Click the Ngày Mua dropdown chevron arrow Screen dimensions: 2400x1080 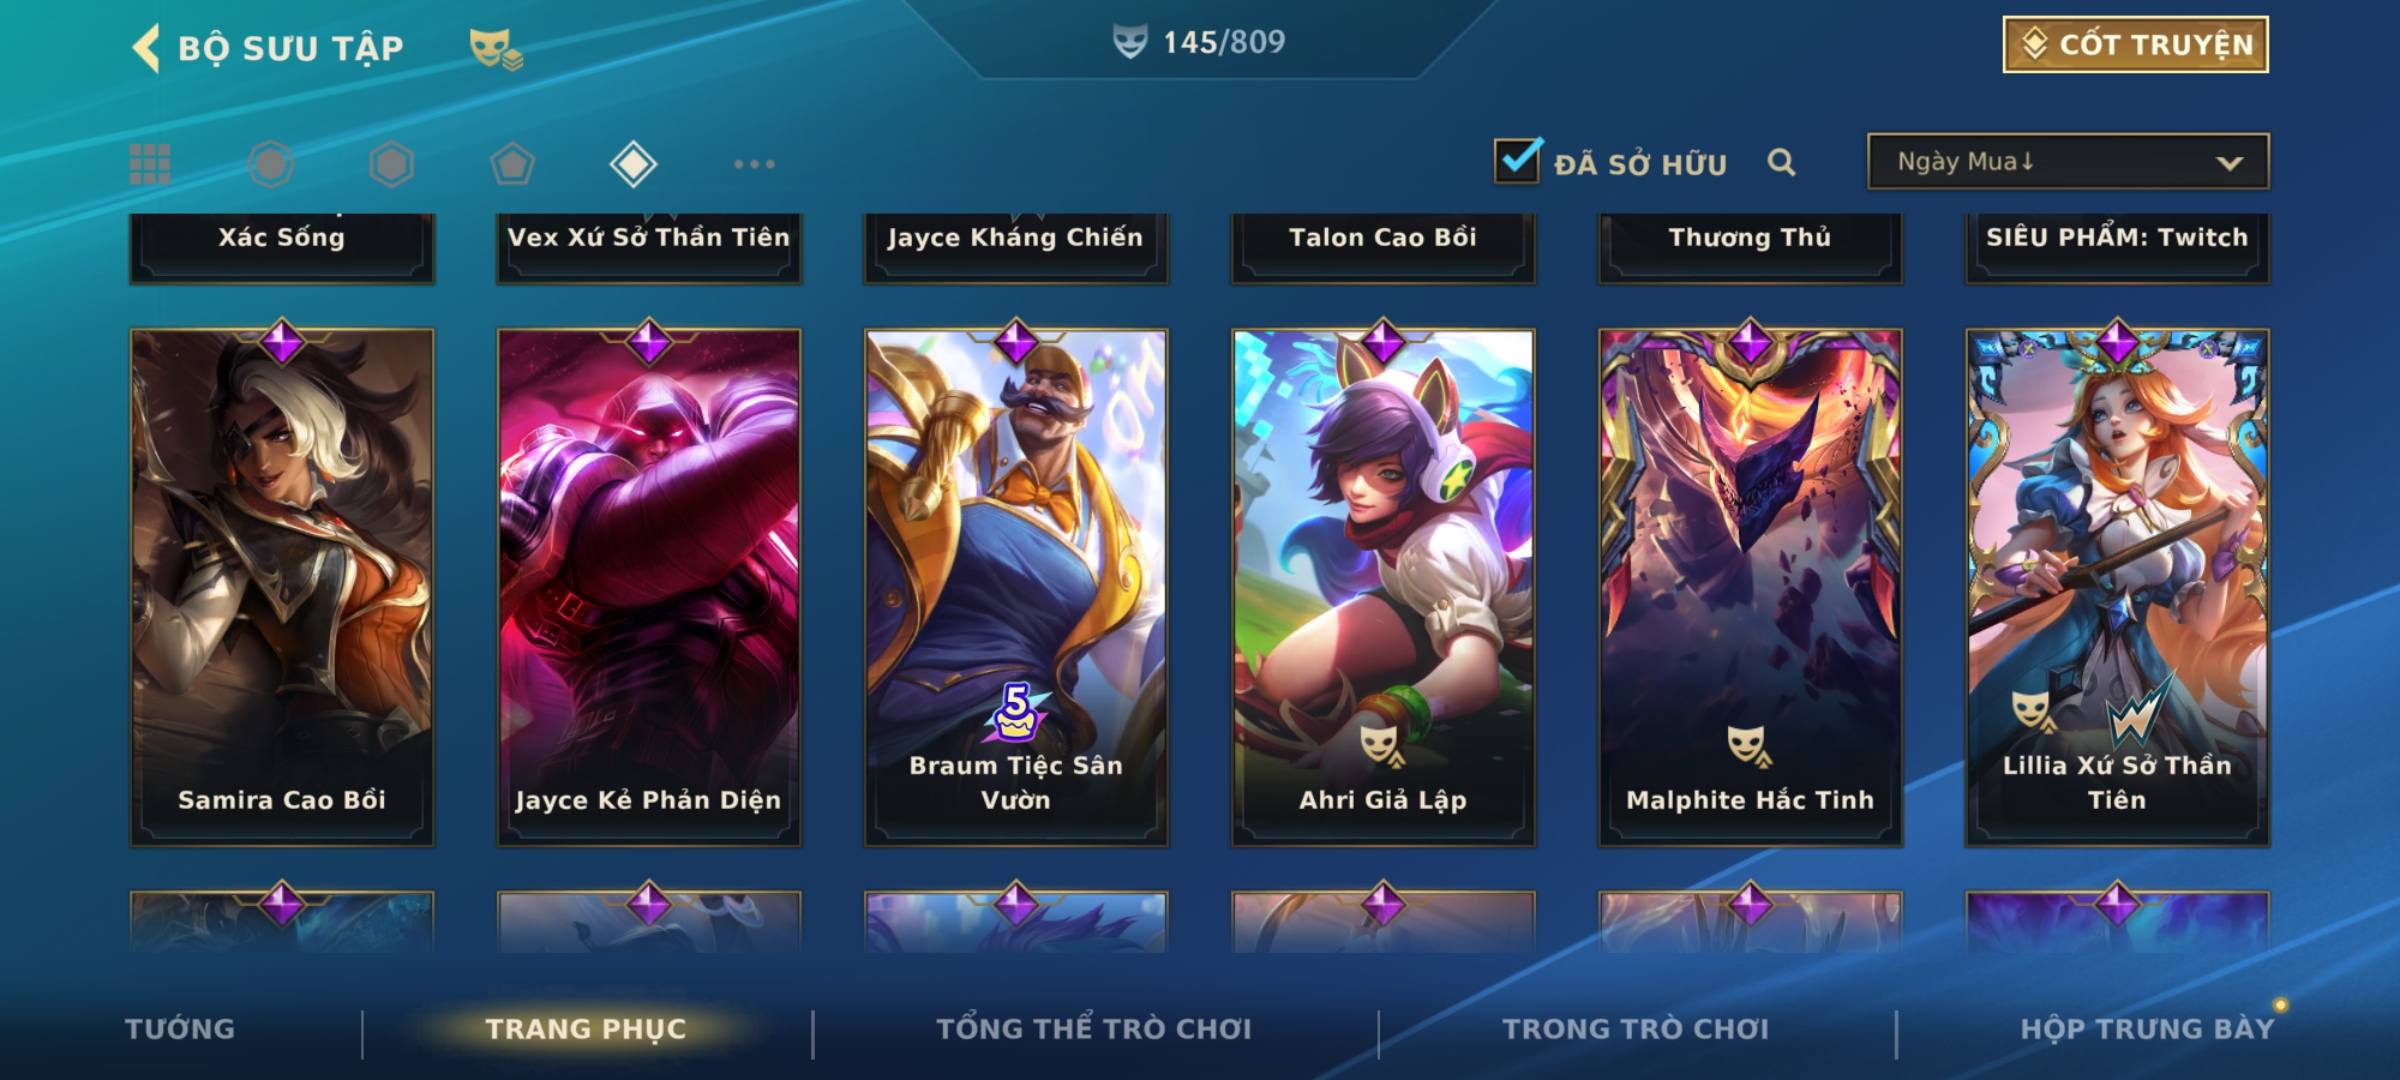(2229, 163)
